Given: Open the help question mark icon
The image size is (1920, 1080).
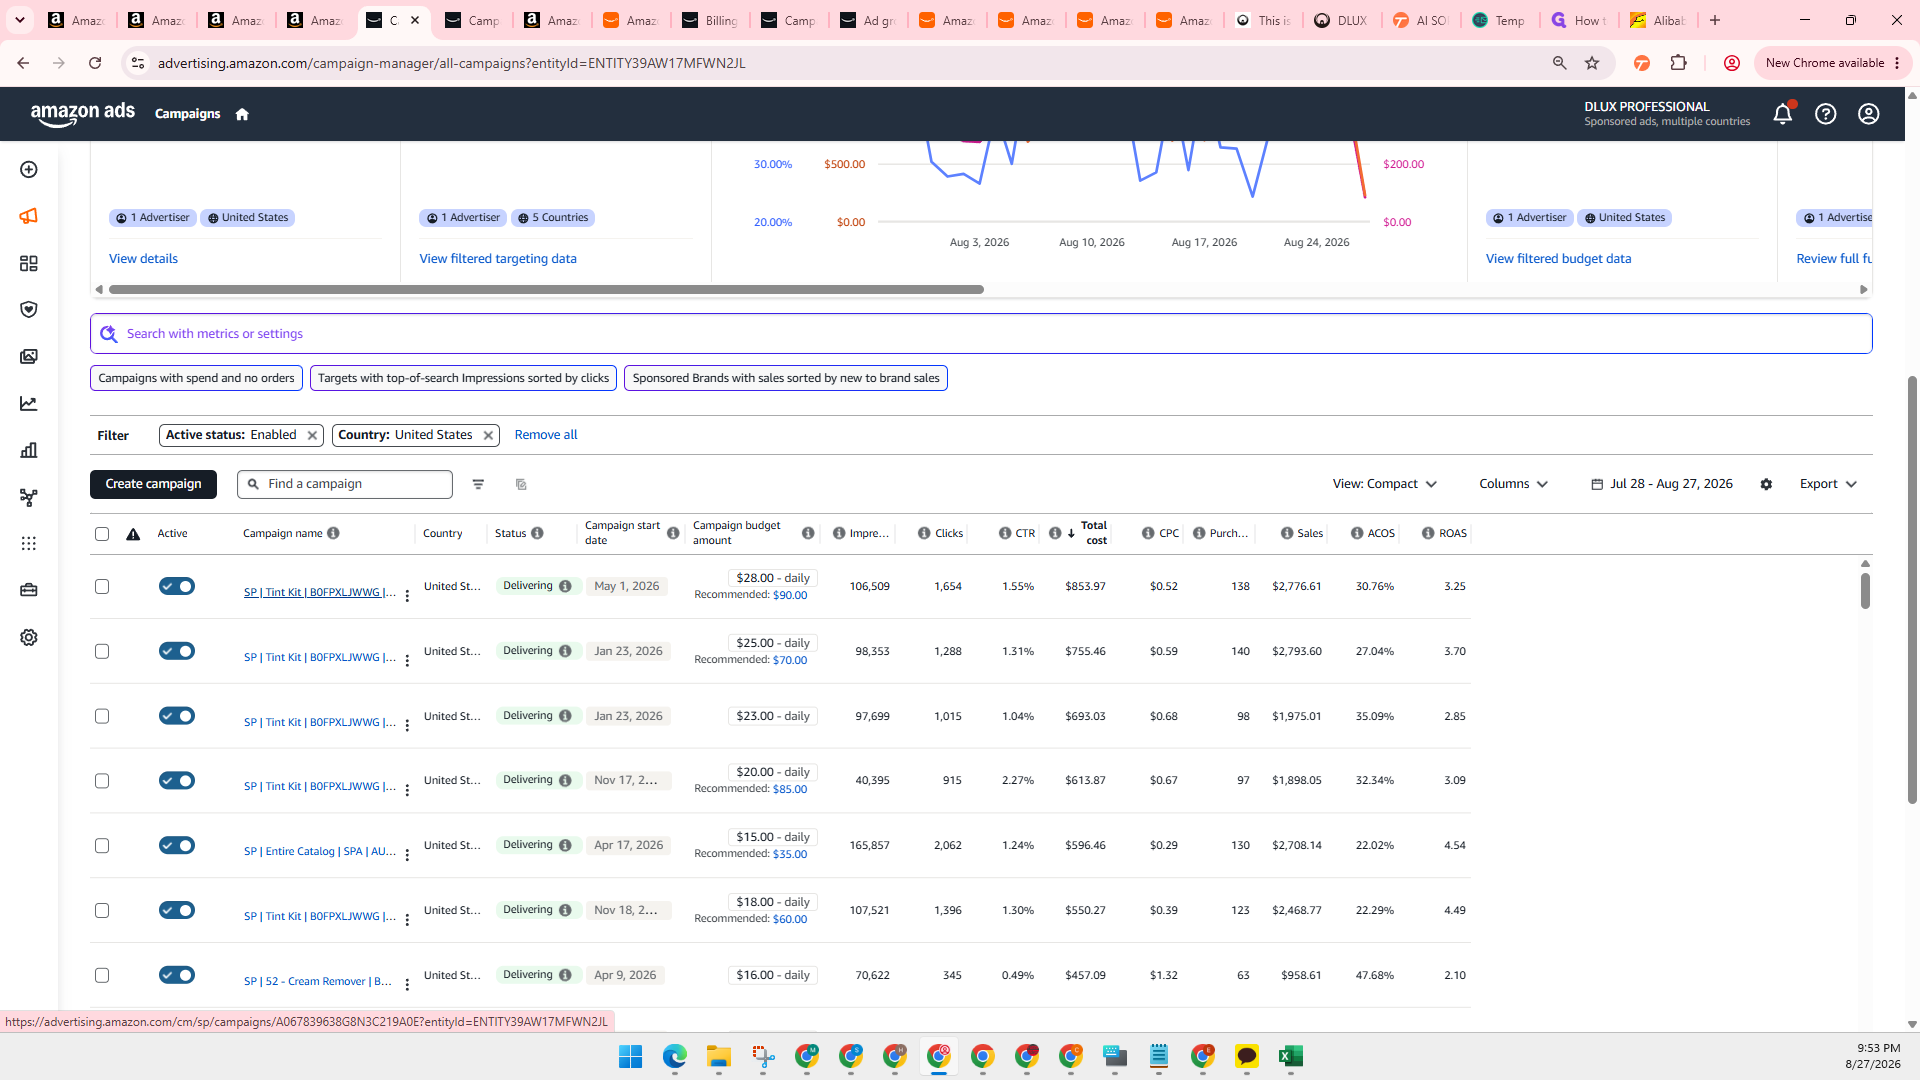Looking at the screenshot, I should 1826,114.
